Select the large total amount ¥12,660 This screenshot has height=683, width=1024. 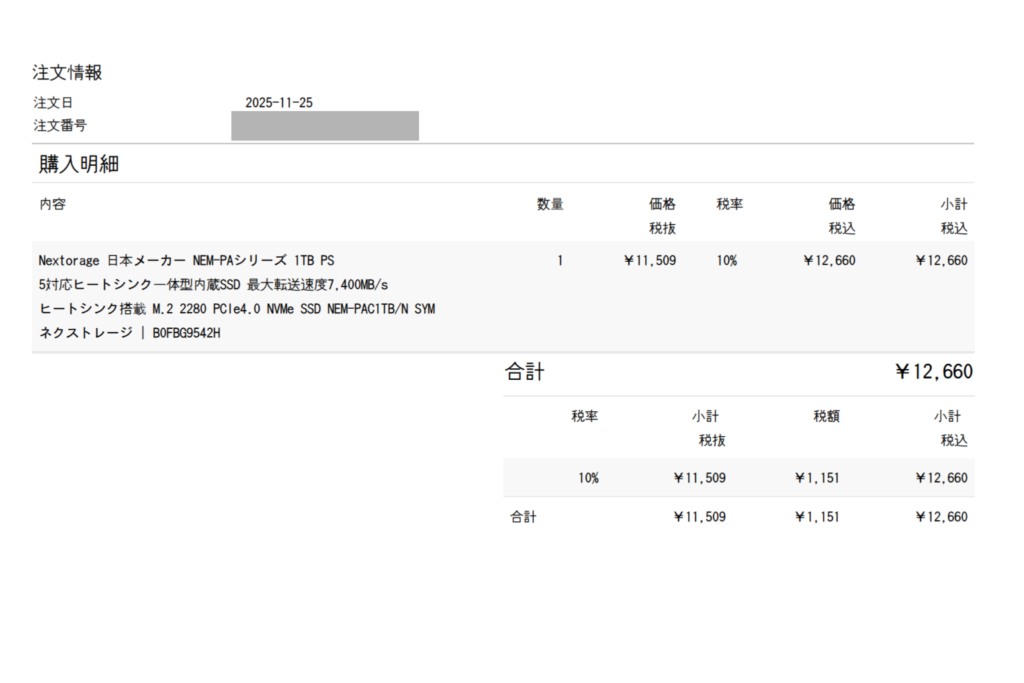[933, 373]
